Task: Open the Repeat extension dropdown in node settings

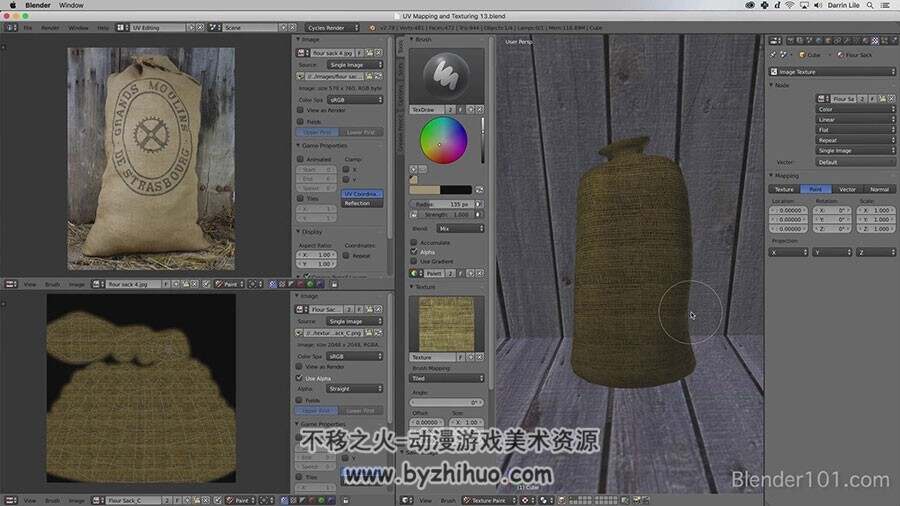Action: coord(855,140)
